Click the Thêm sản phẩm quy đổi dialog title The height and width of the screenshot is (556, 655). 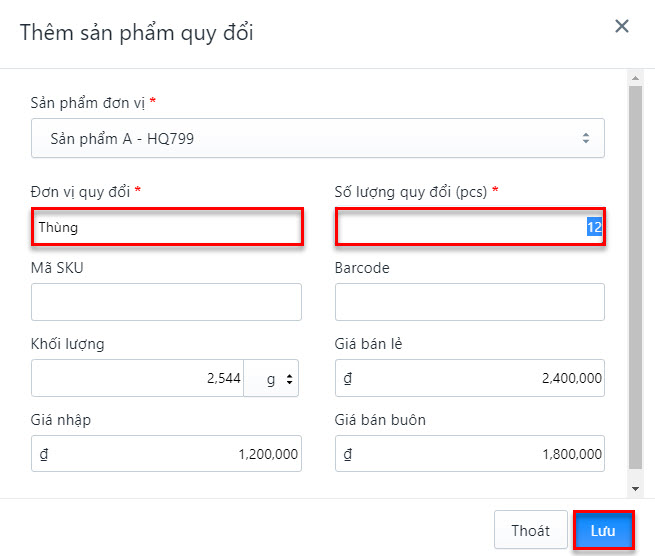point(137,32)
